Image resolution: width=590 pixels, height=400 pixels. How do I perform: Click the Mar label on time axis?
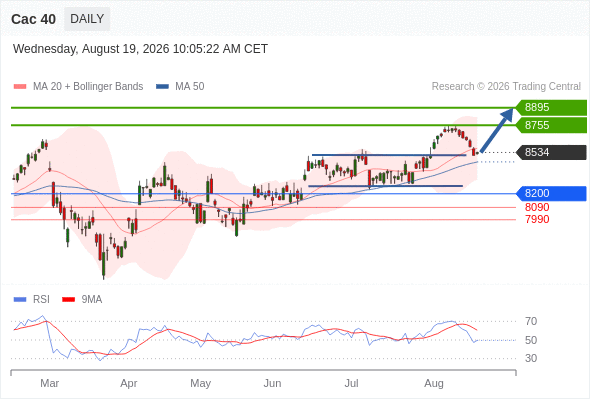tap(50, 383)
